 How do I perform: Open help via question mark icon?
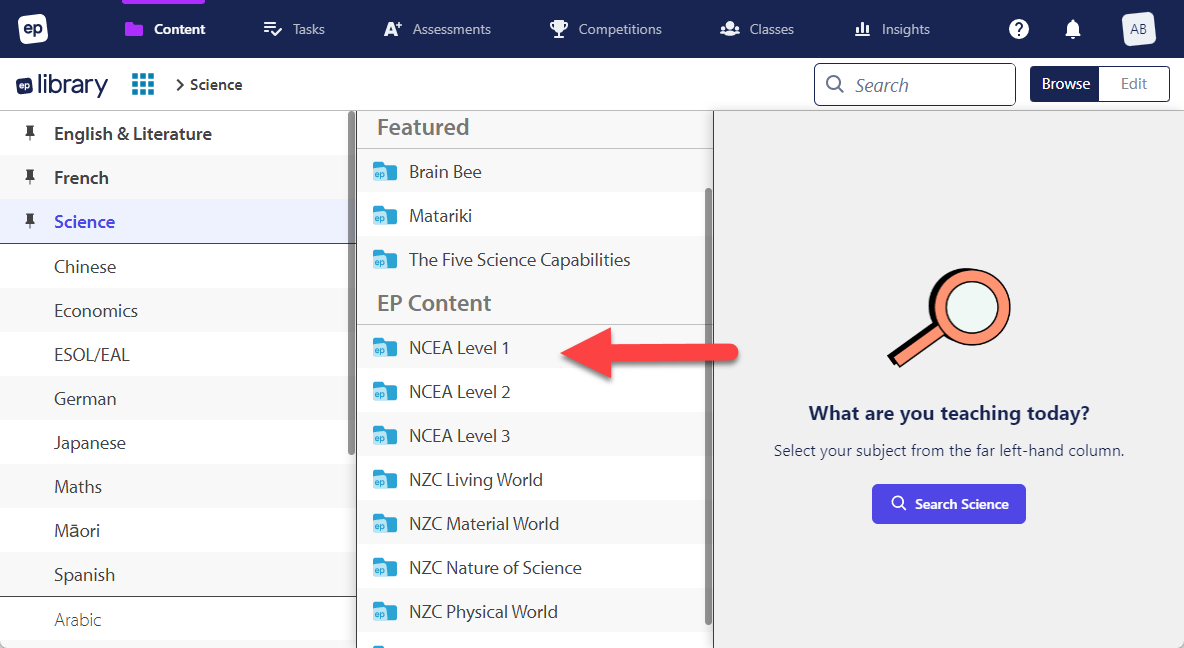pos(1019,29)
